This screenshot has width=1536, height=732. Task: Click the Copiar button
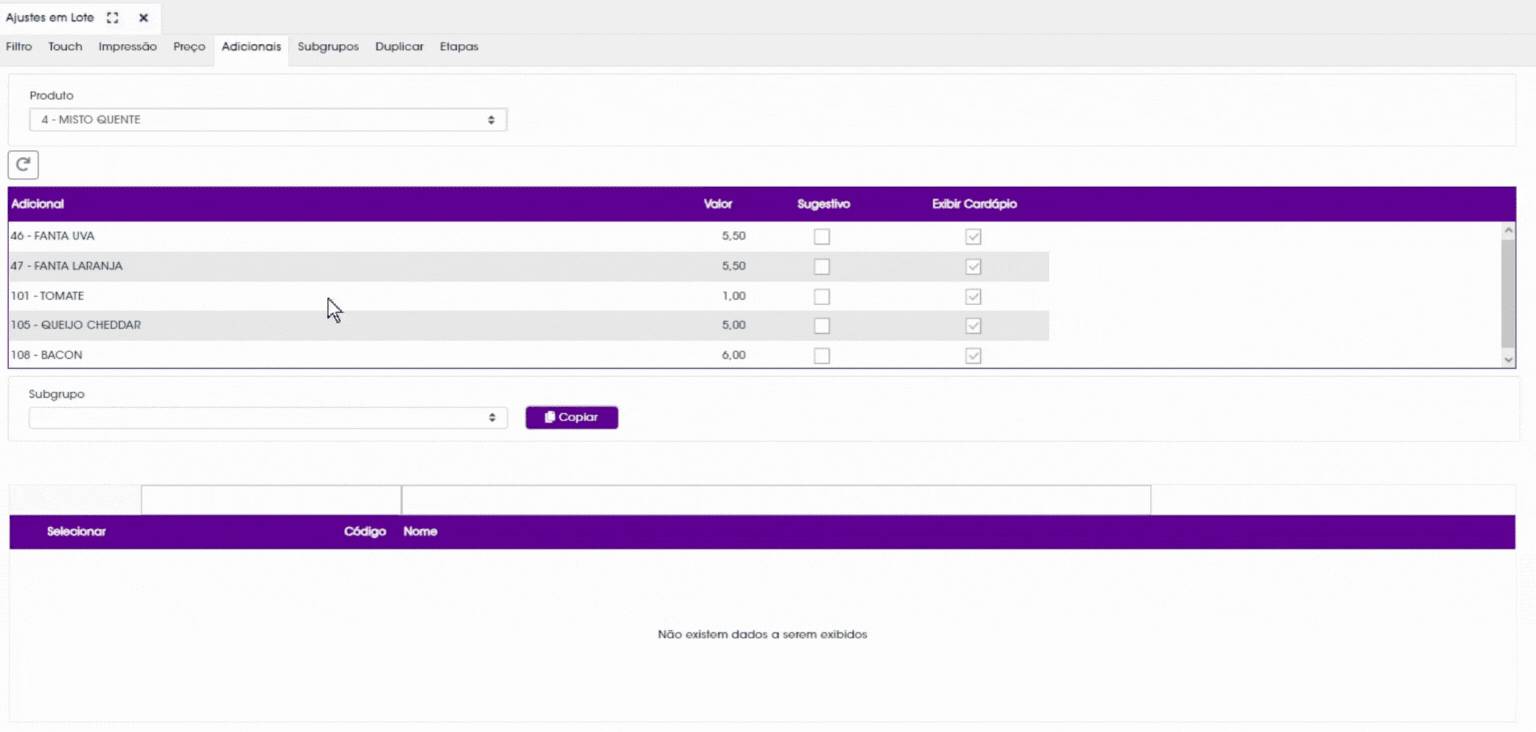[572, 417]
